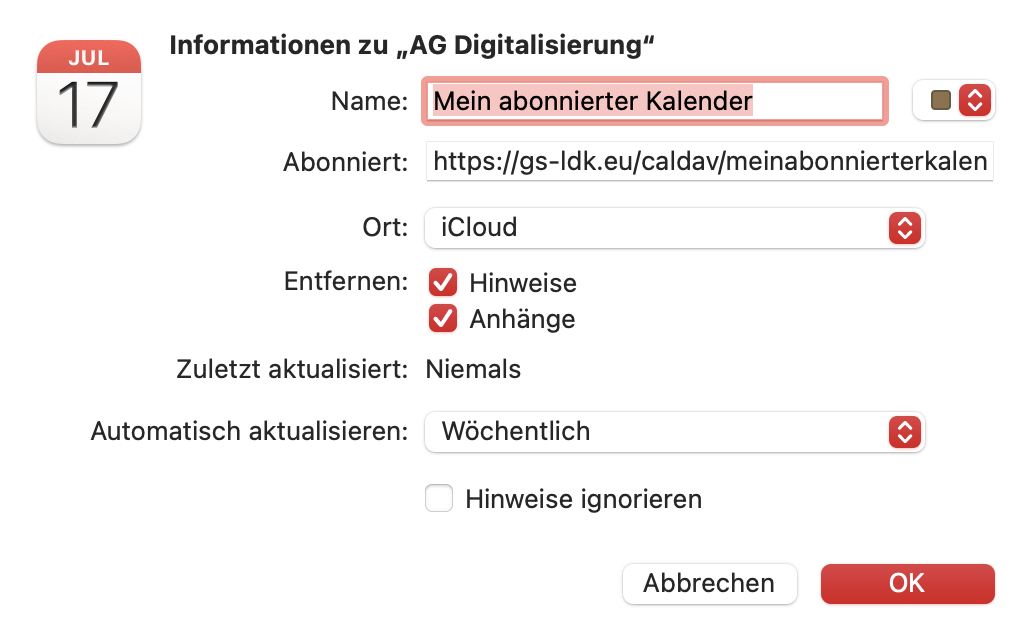Click the Automatisch aktualisieren label
Screen dimensions: 1020x629
249,432
